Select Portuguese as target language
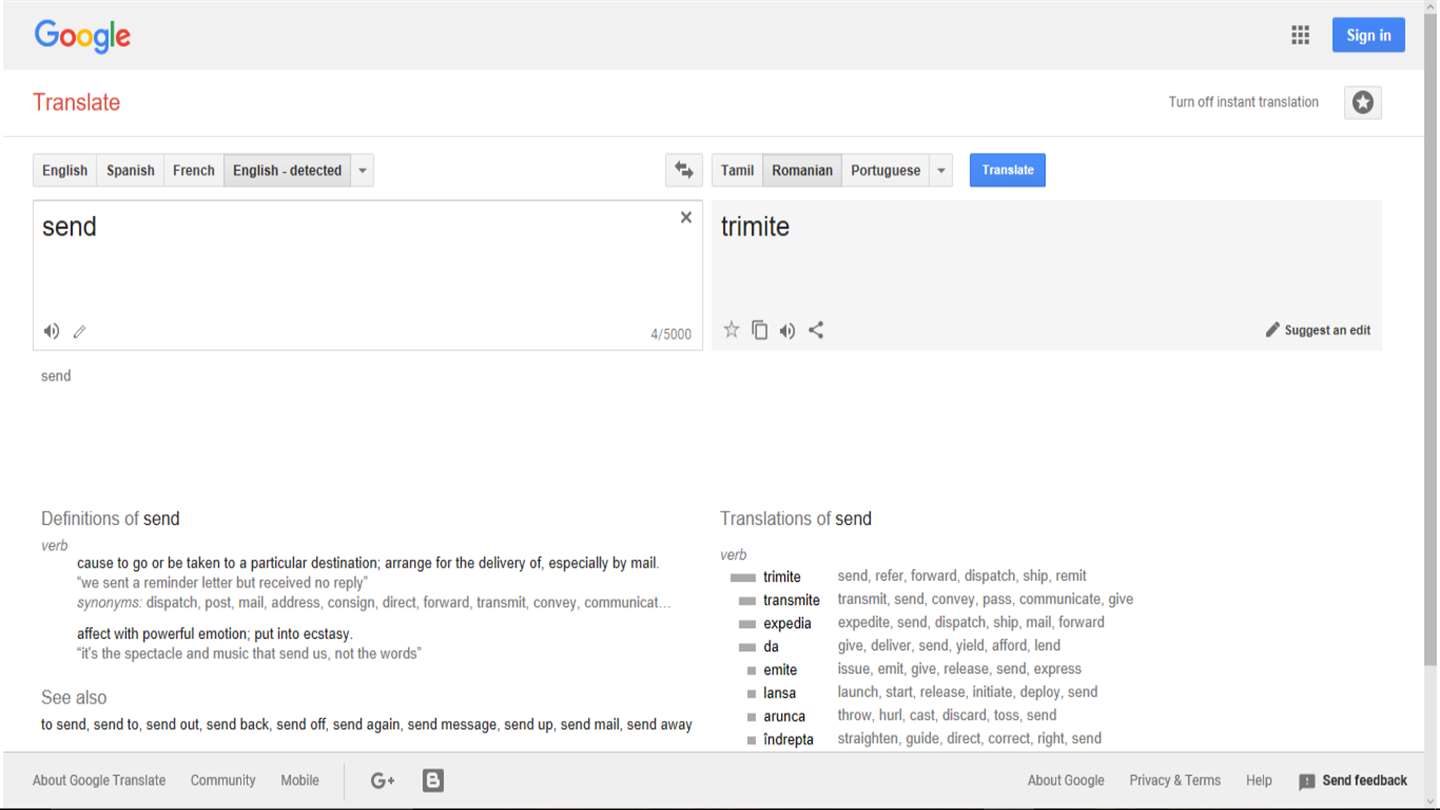Screen dimensions: 1440x810 885,170
